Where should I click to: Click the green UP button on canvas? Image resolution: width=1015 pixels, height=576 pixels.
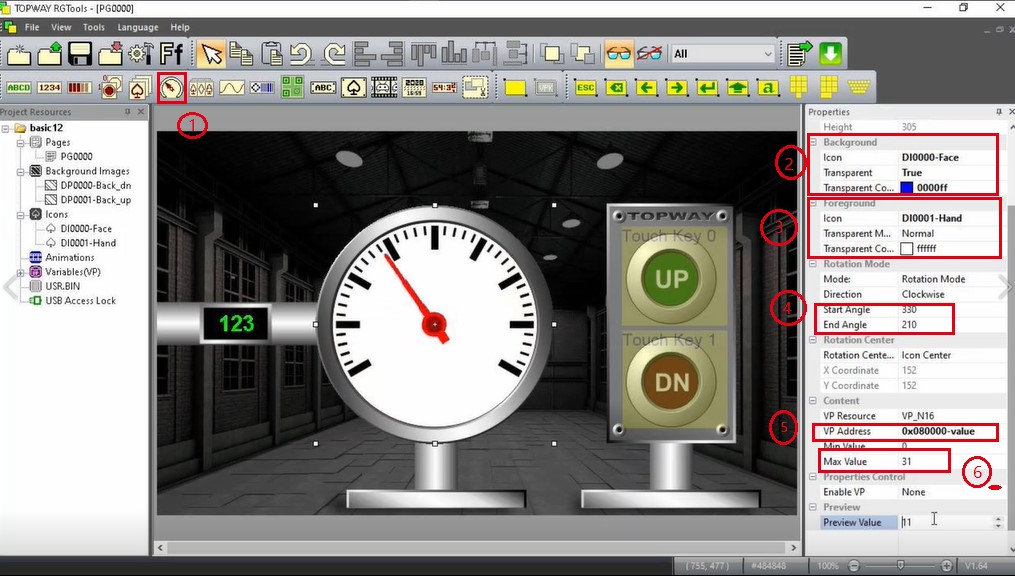point(671,278)
